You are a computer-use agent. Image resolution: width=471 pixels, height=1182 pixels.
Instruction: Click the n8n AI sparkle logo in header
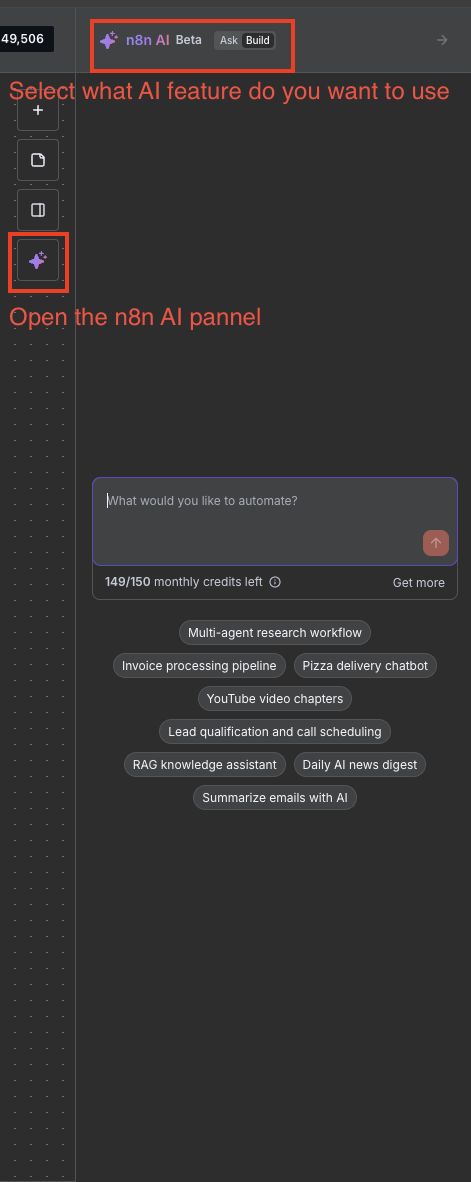109,41
